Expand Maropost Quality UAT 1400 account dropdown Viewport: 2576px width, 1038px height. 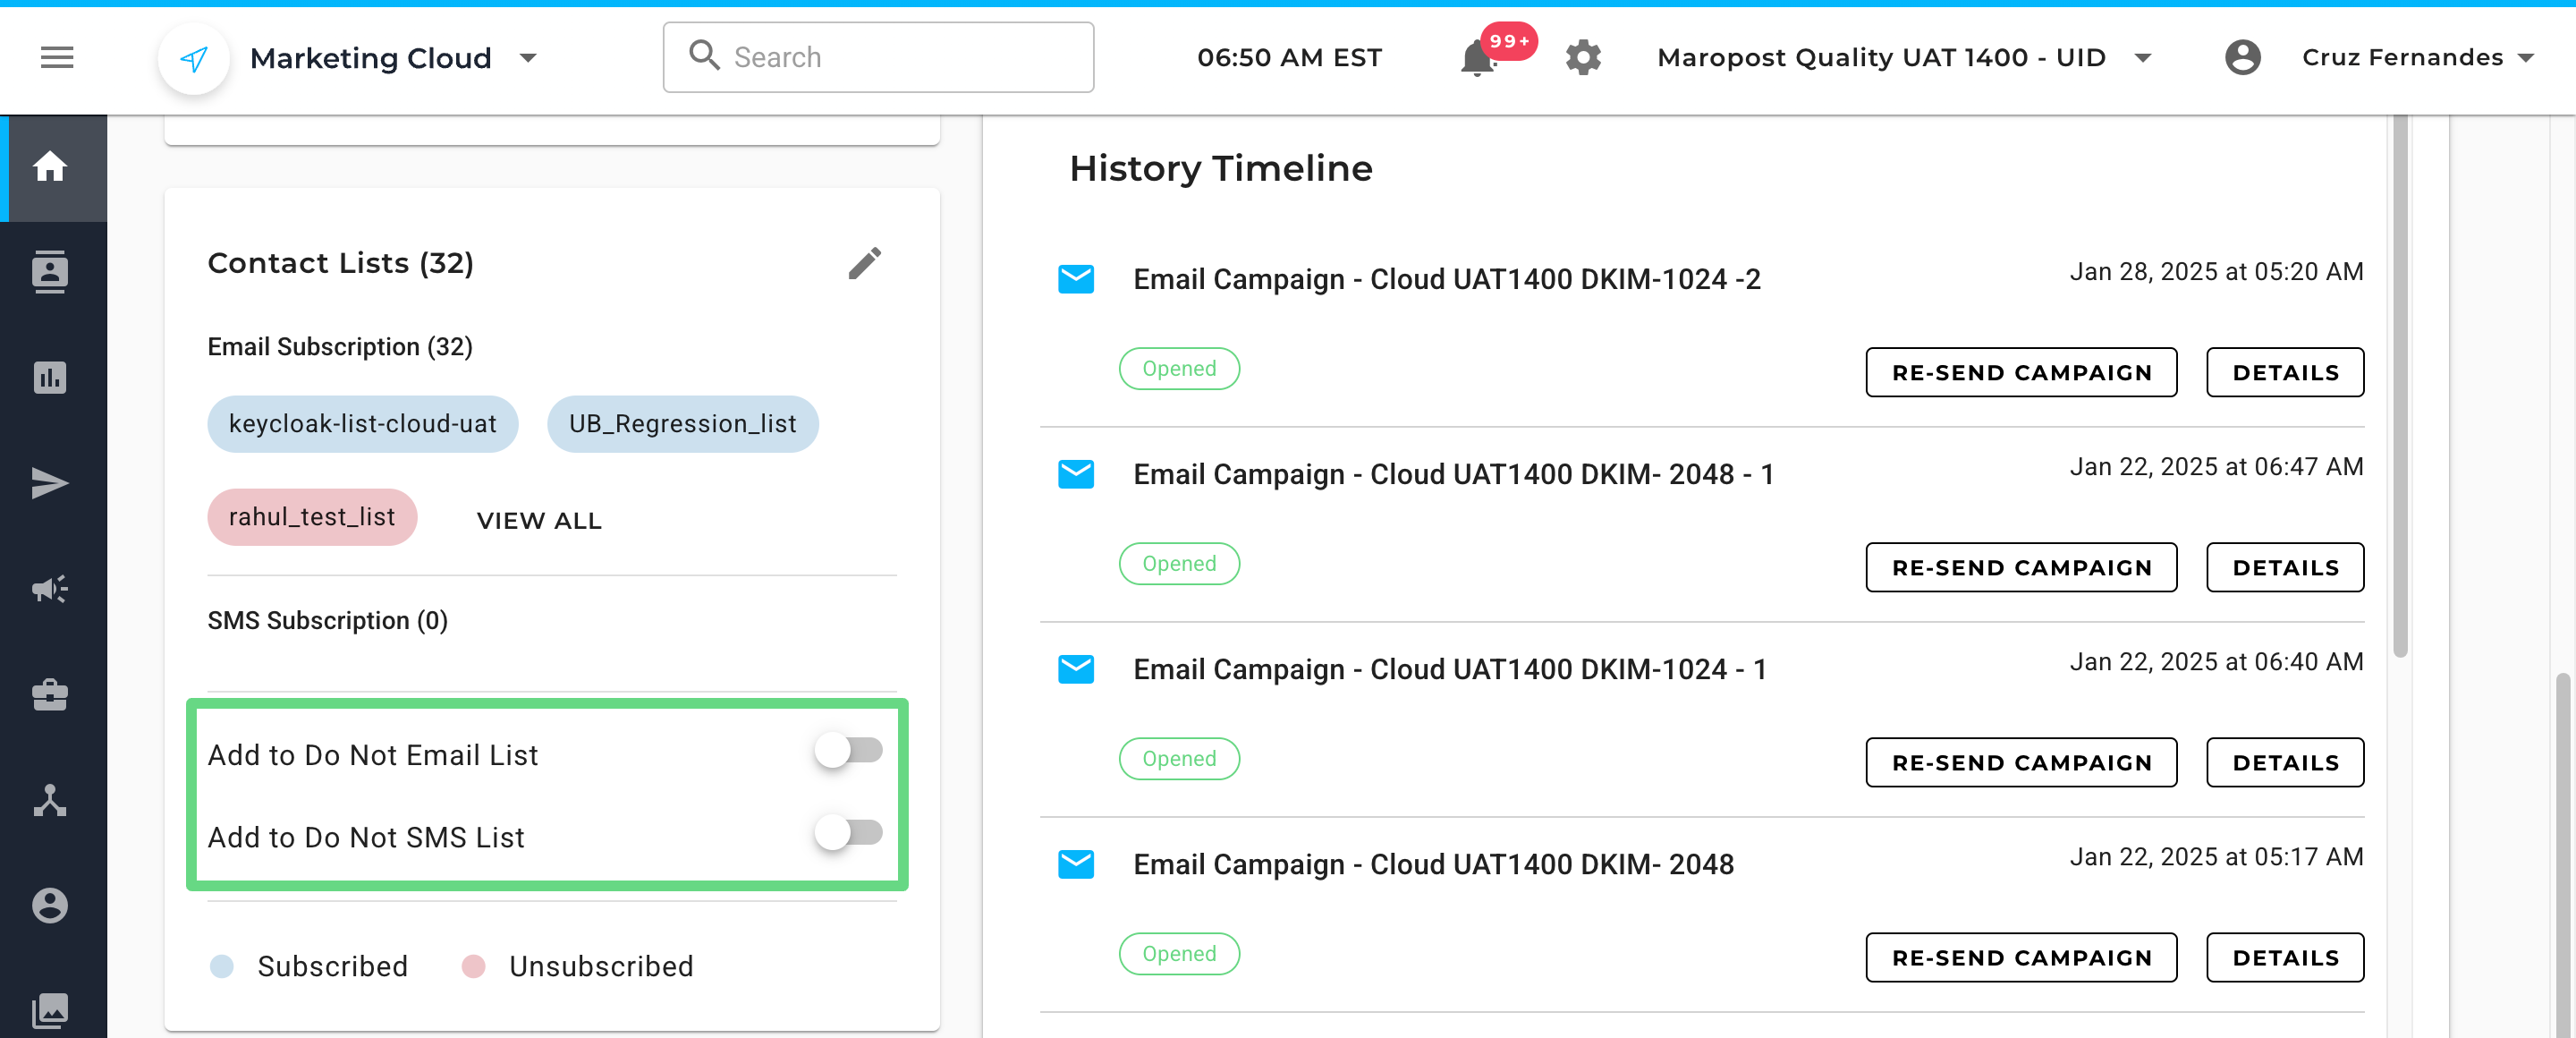click(2142, 59)
